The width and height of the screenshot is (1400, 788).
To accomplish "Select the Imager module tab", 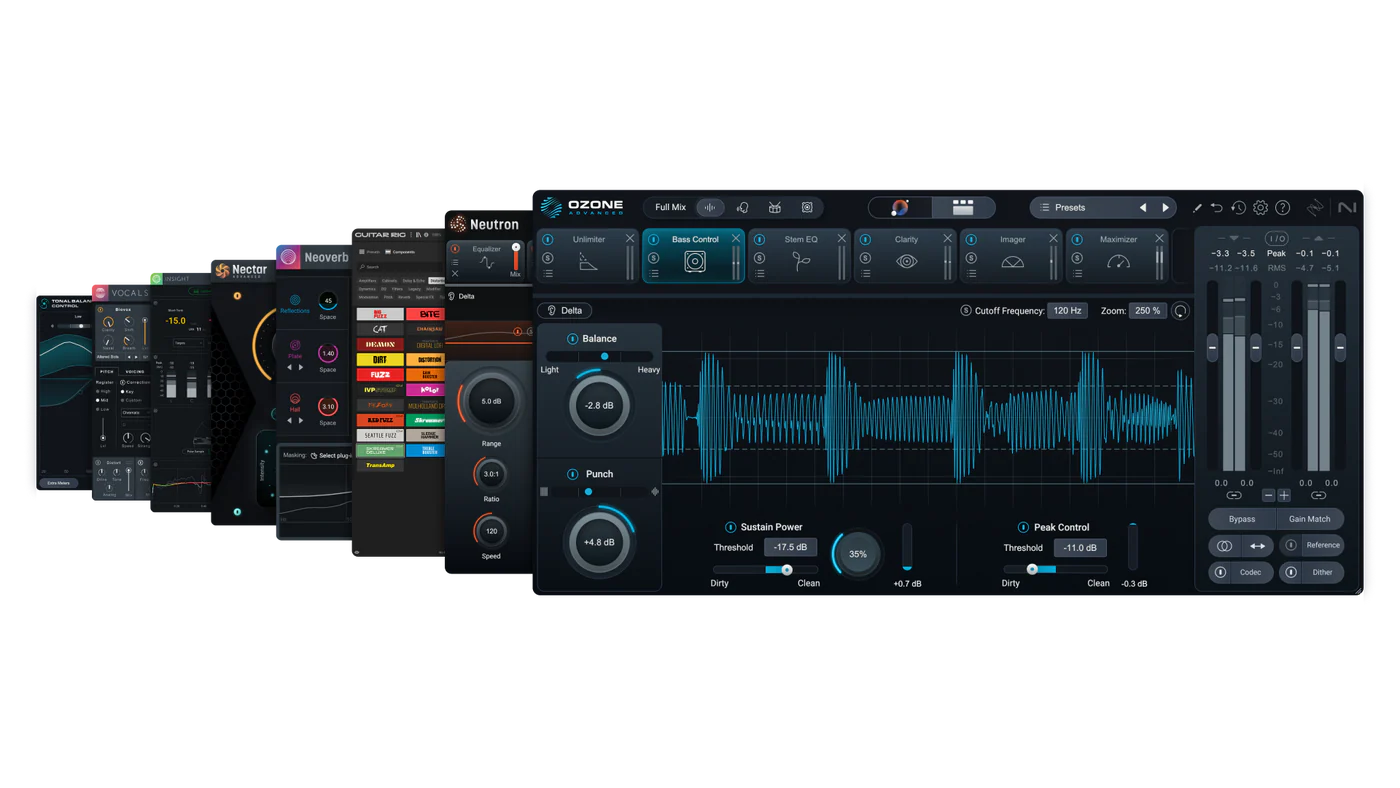I will [x=1012, y=256].
